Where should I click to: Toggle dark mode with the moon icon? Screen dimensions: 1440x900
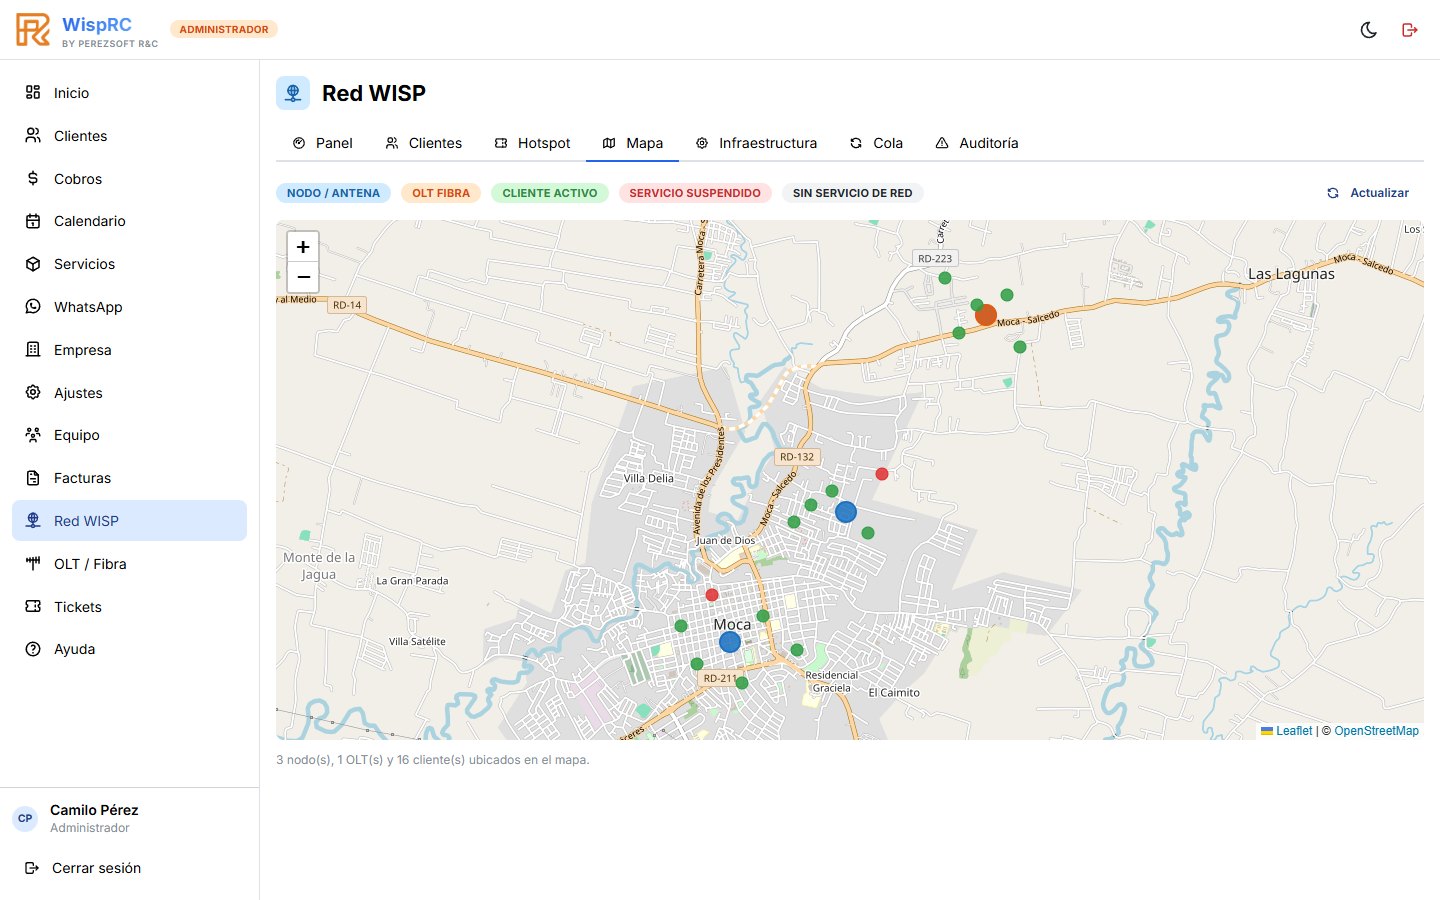click(1369, 30)
